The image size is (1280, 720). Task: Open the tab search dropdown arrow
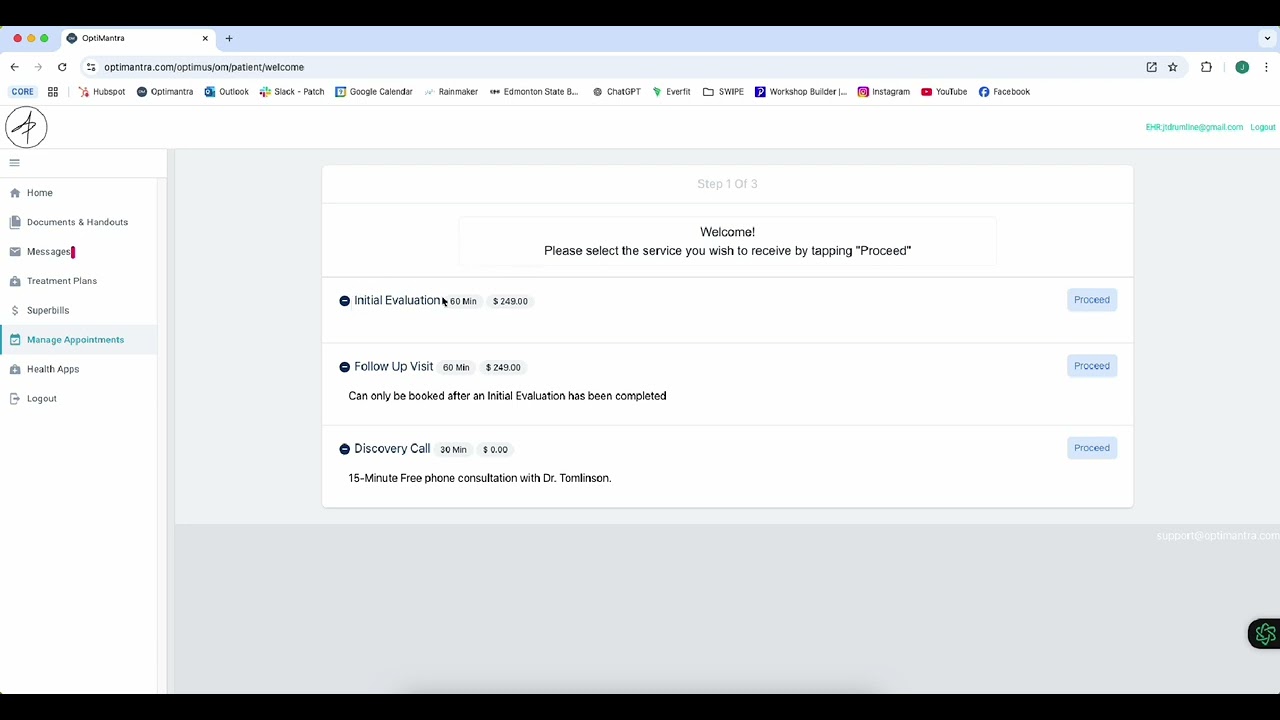tap(1267, 38)
